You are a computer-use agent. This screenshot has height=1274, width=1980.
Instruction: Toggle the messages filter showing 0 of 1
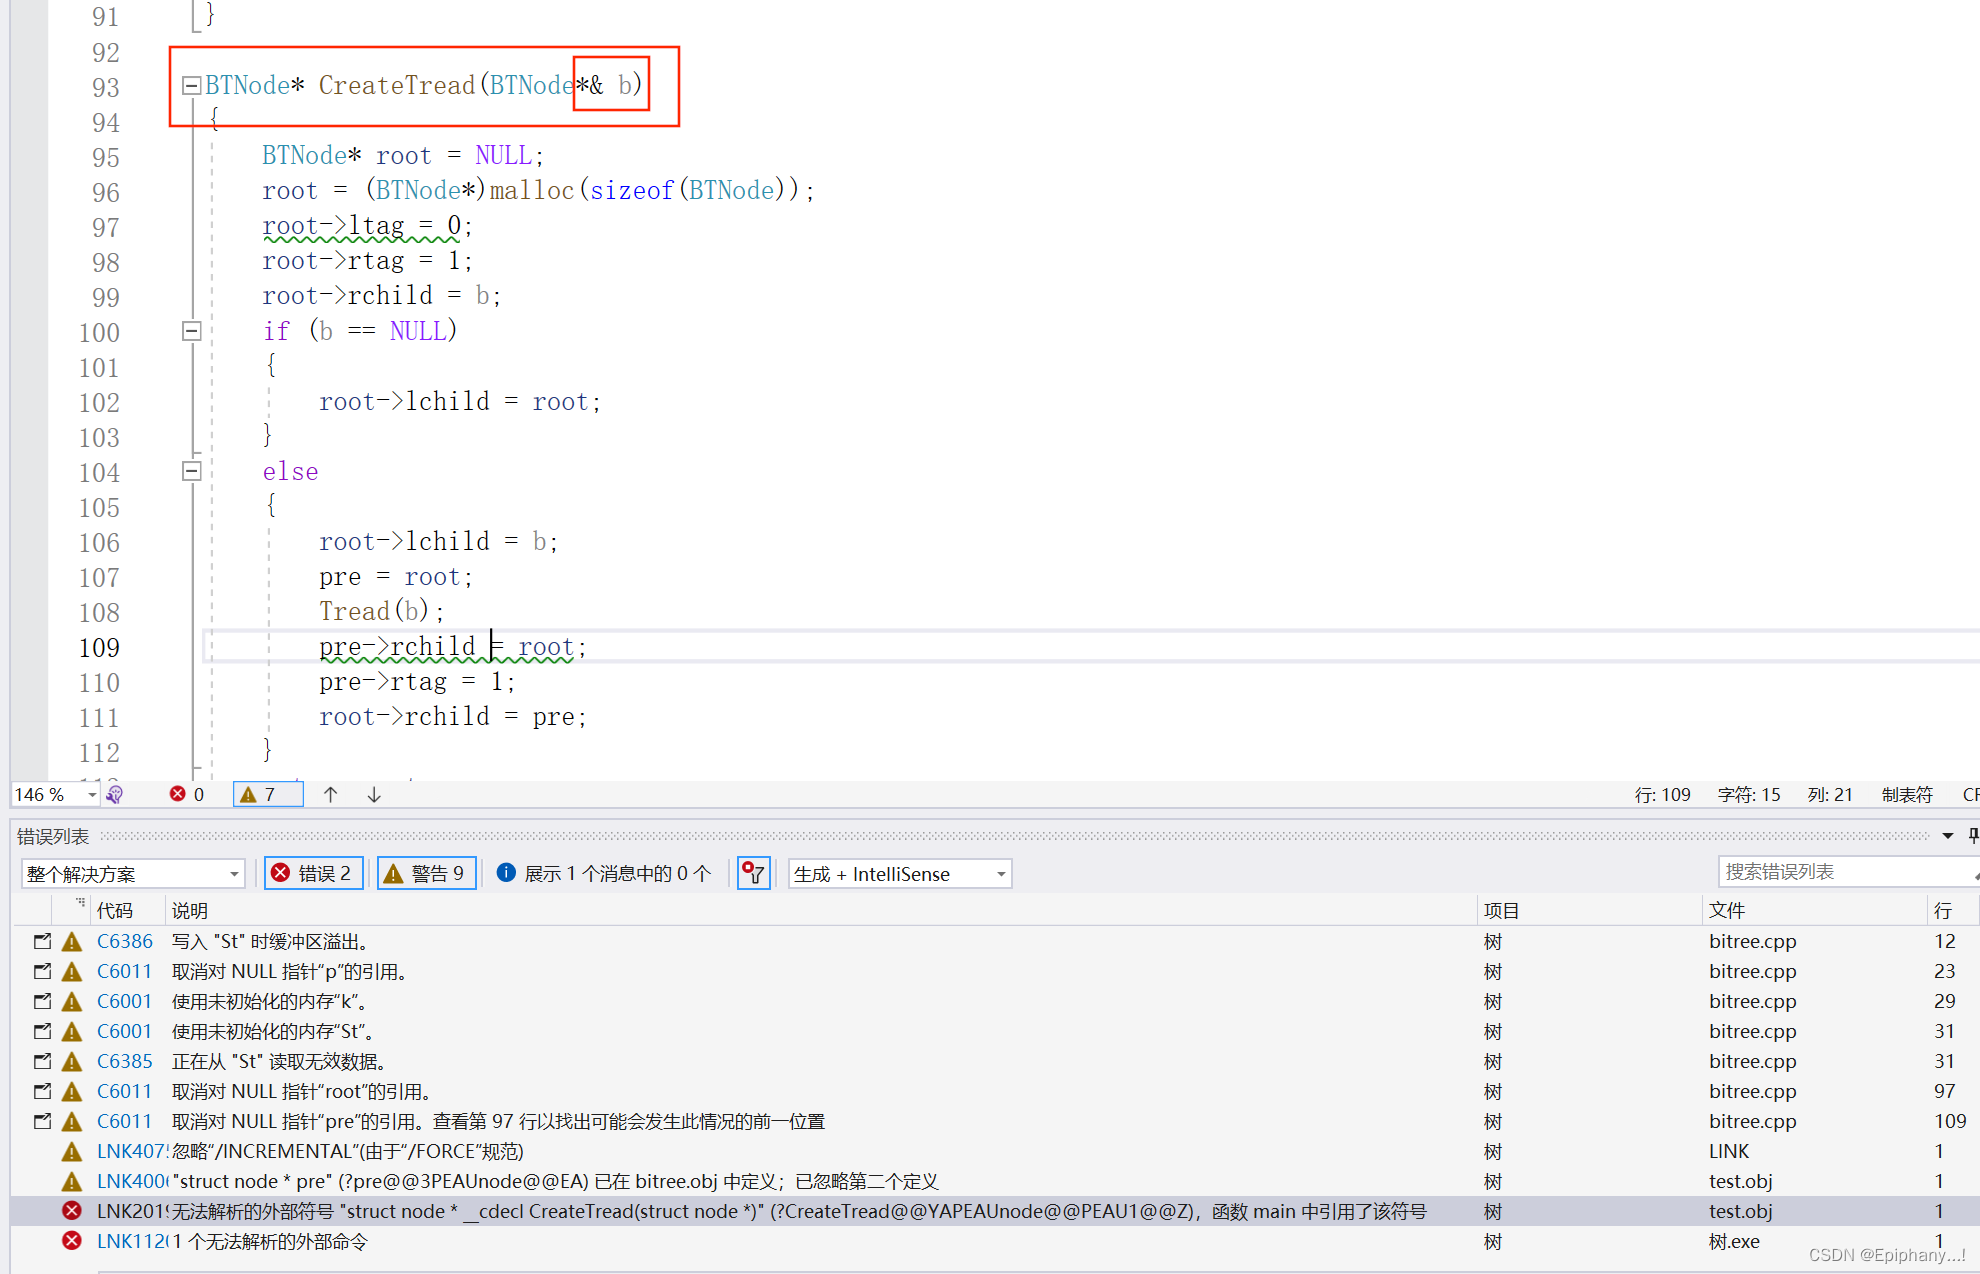tap(605, 874)
